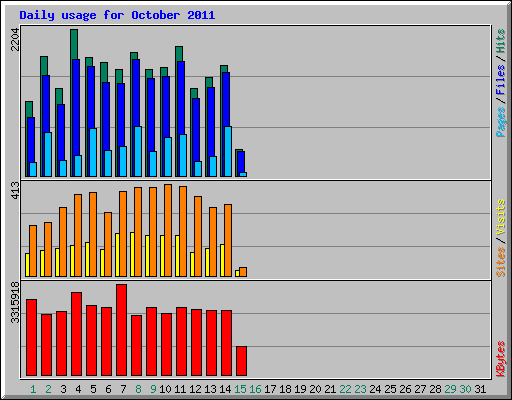This screenshot has width=512, height=400.
Task: Click day label 5 on the x-axis
Action: [93, 389]
